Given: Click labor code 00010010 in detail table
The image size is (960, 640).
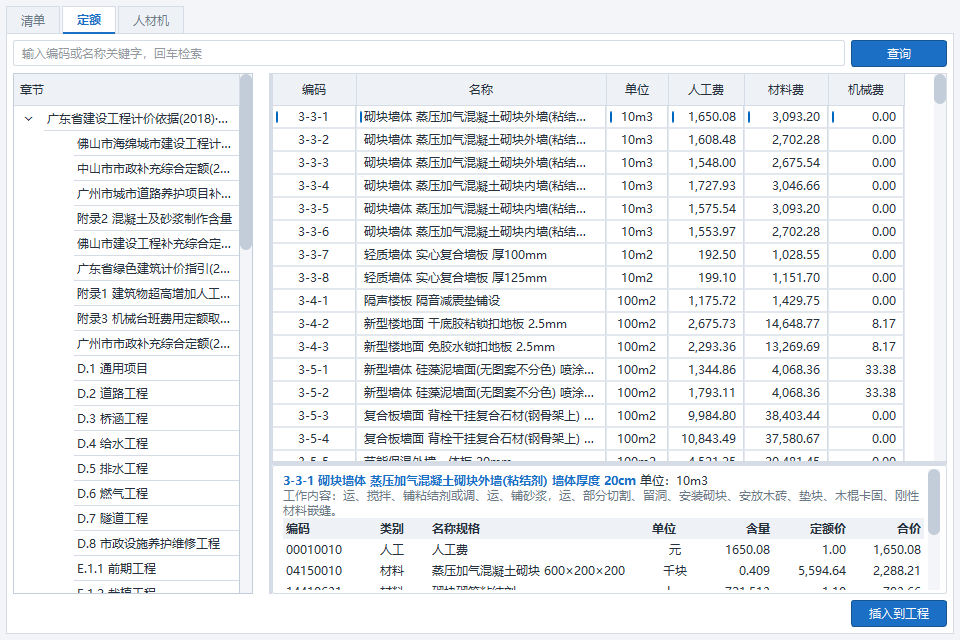Looking at the screenshot, I should (314, 550).
